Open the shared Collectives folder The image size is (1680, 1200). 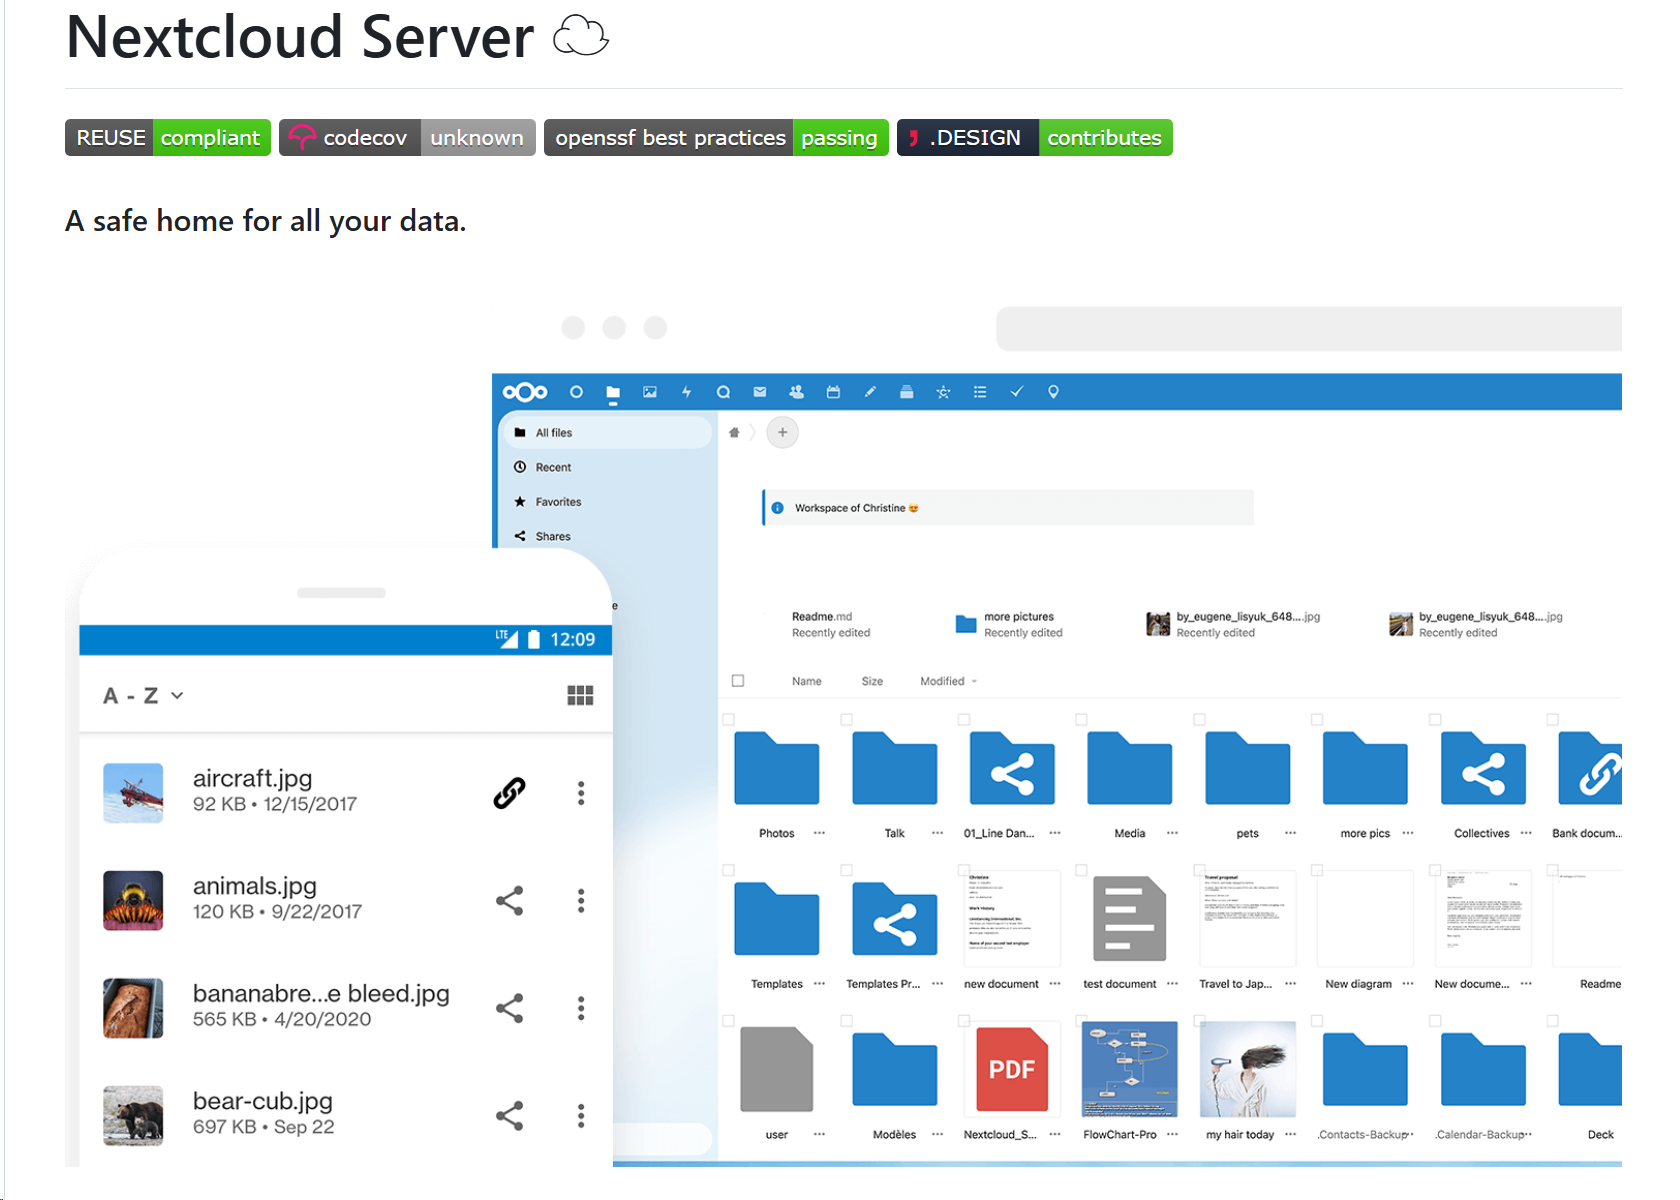pyautogui.click(x=1483, y=768)
